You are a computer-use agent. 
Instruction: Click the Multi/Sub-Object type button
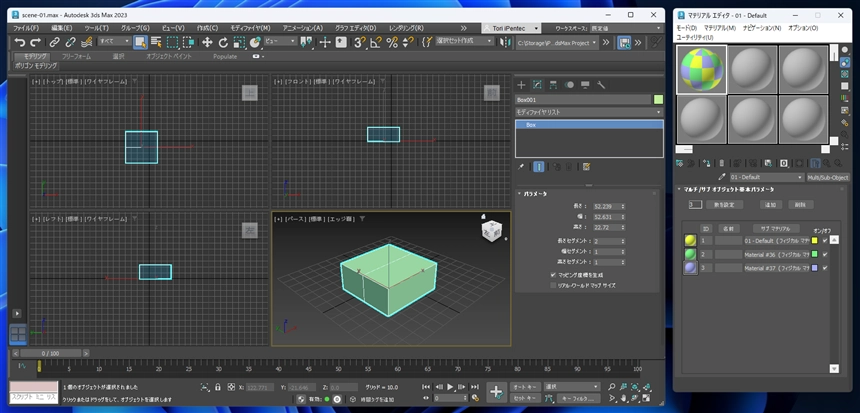pos(828,178)
